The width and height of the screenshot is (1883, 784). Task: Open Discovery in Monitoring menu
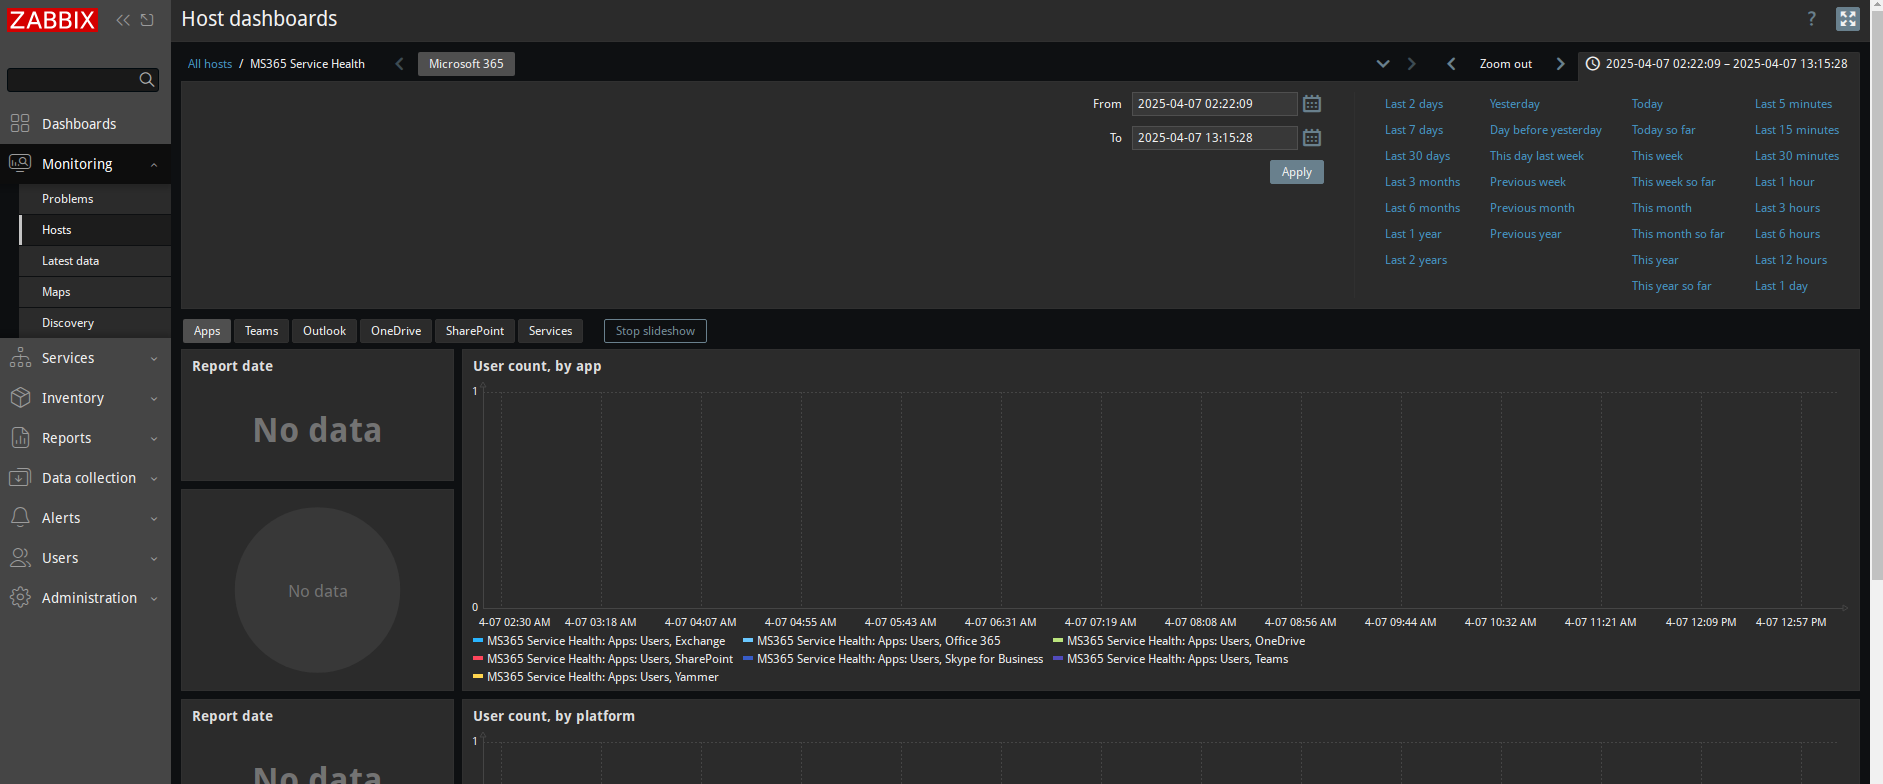(95, 323)
